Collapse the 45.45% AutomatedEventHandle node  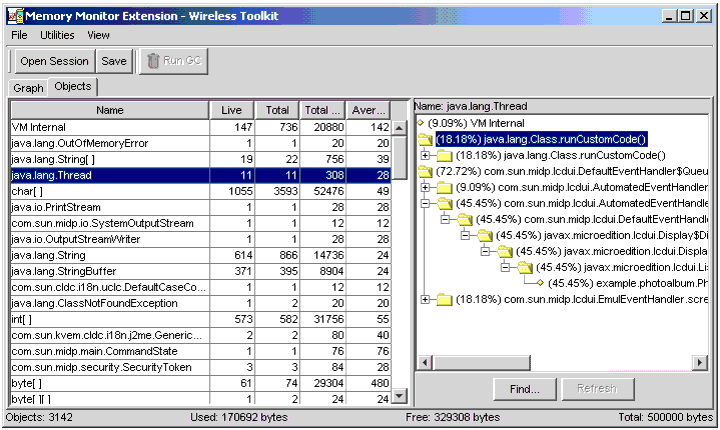pos(425,203)
